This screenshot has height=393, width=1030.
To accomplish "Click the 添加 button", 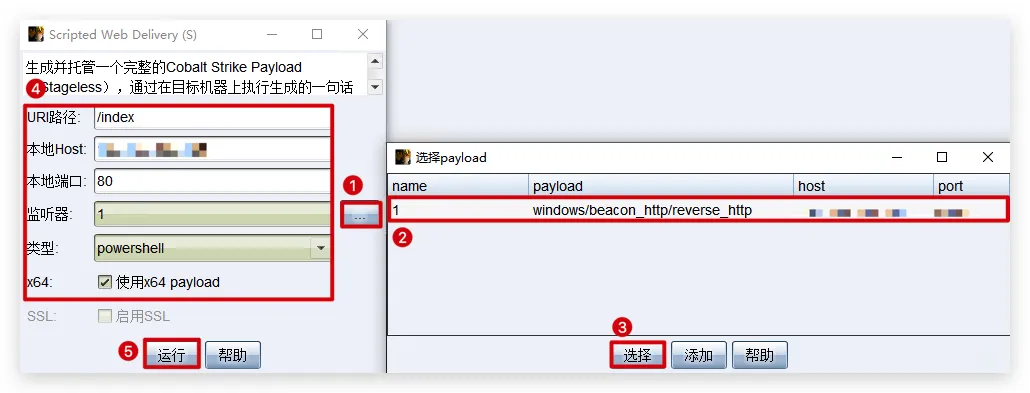I will (x=698, y=356).
